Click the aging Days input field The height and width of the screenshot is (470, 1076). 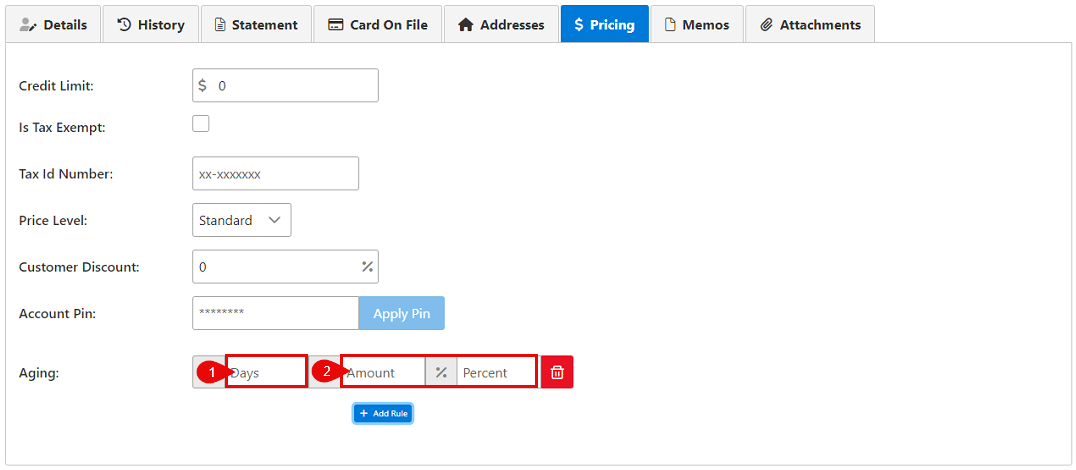coord(266,372)
